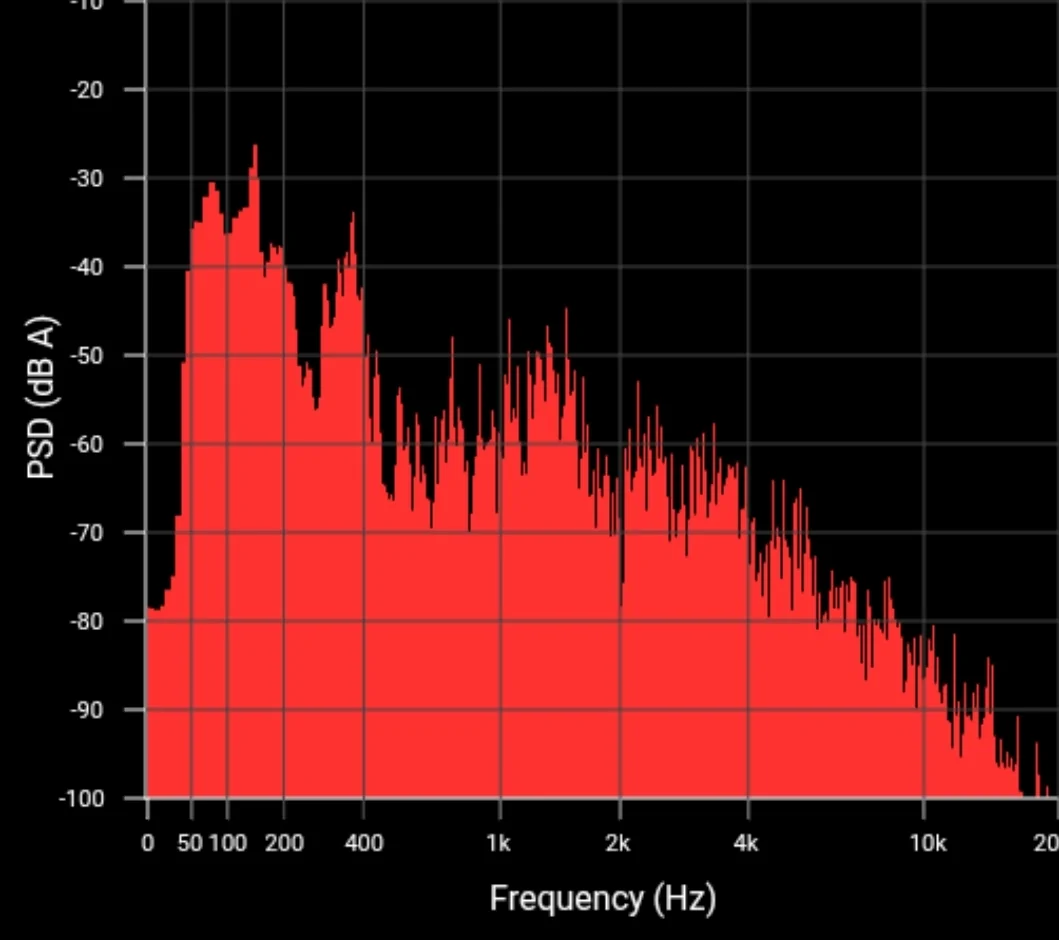This screenshot has width=1059, height=940.
Task: Select the 4k frequency tick label
Action: pyautogui.click(x=746, y=843)
